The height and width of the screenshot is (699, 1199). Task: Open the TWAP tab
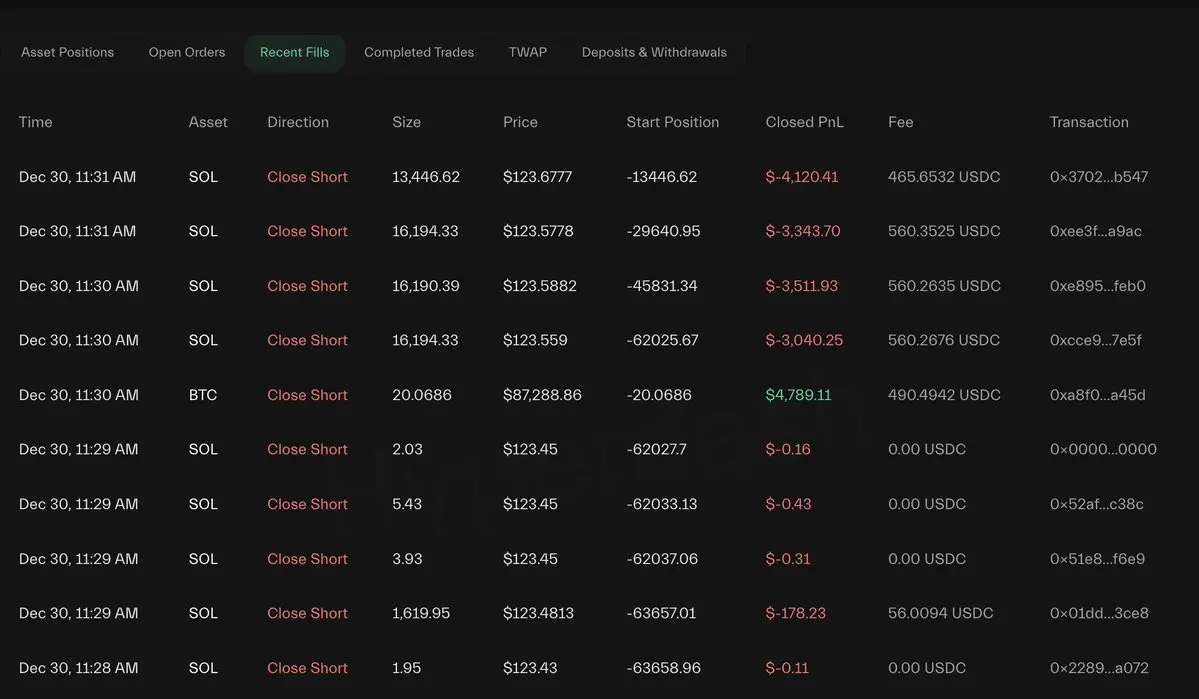528,52
